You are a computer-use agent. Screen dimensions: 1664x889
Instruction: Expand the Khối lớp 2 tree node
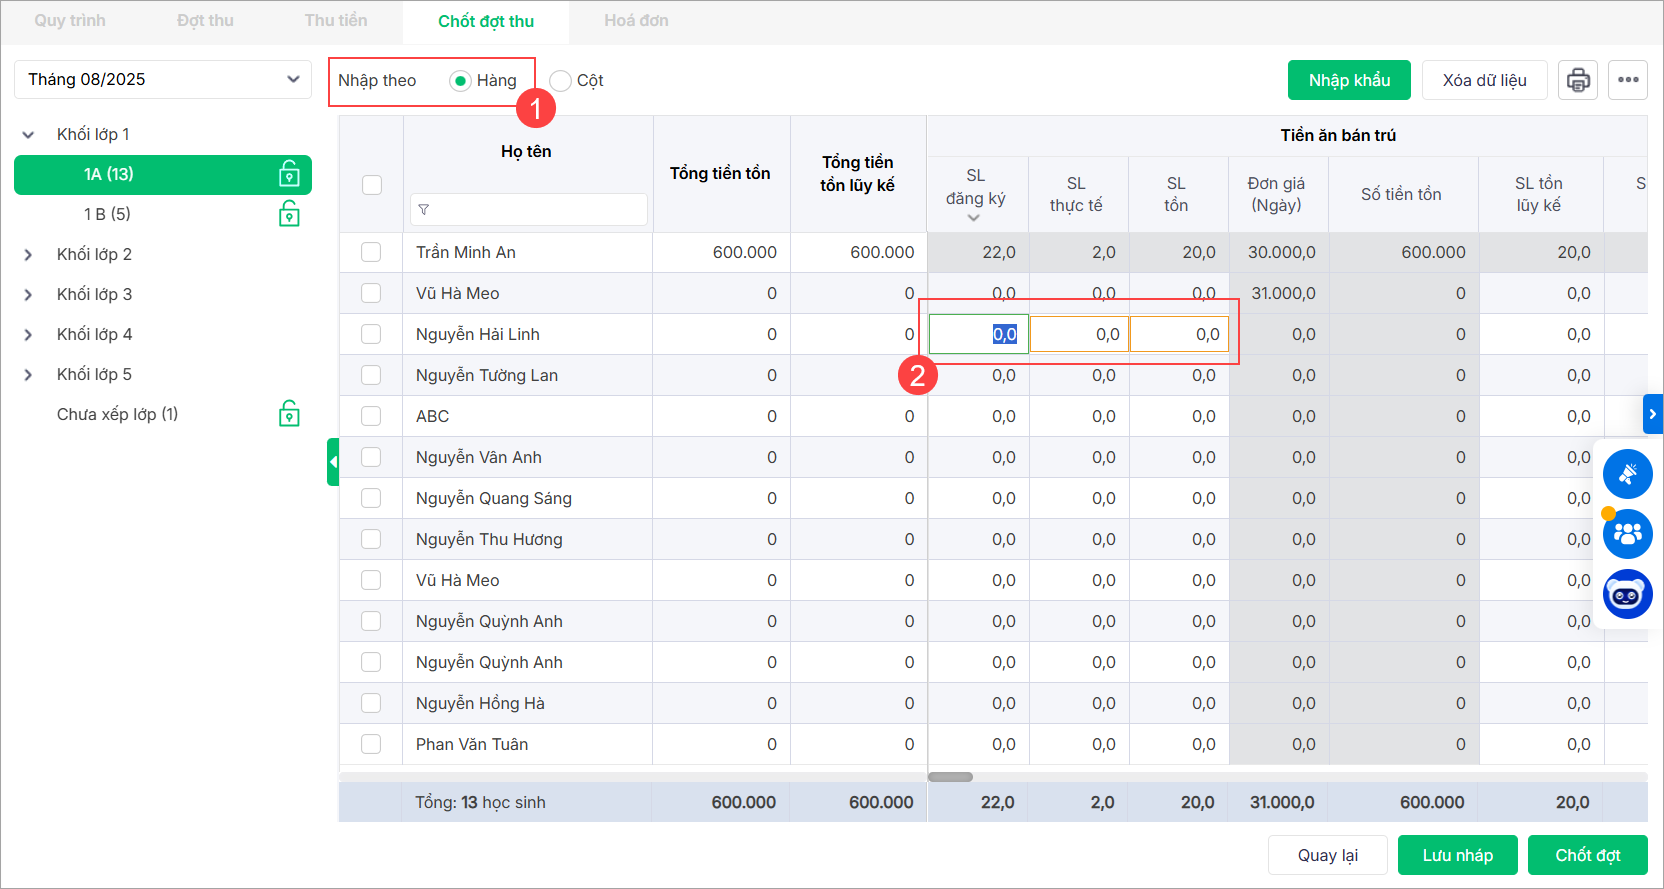pos(28,255)
